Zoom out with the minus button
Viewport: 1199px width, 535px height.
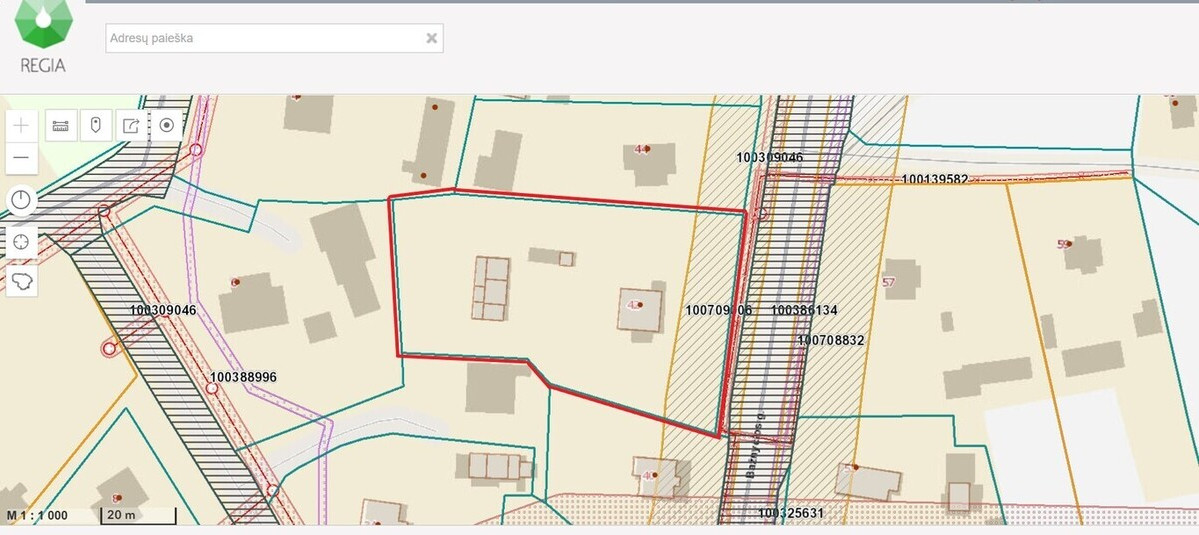point(21,158)
